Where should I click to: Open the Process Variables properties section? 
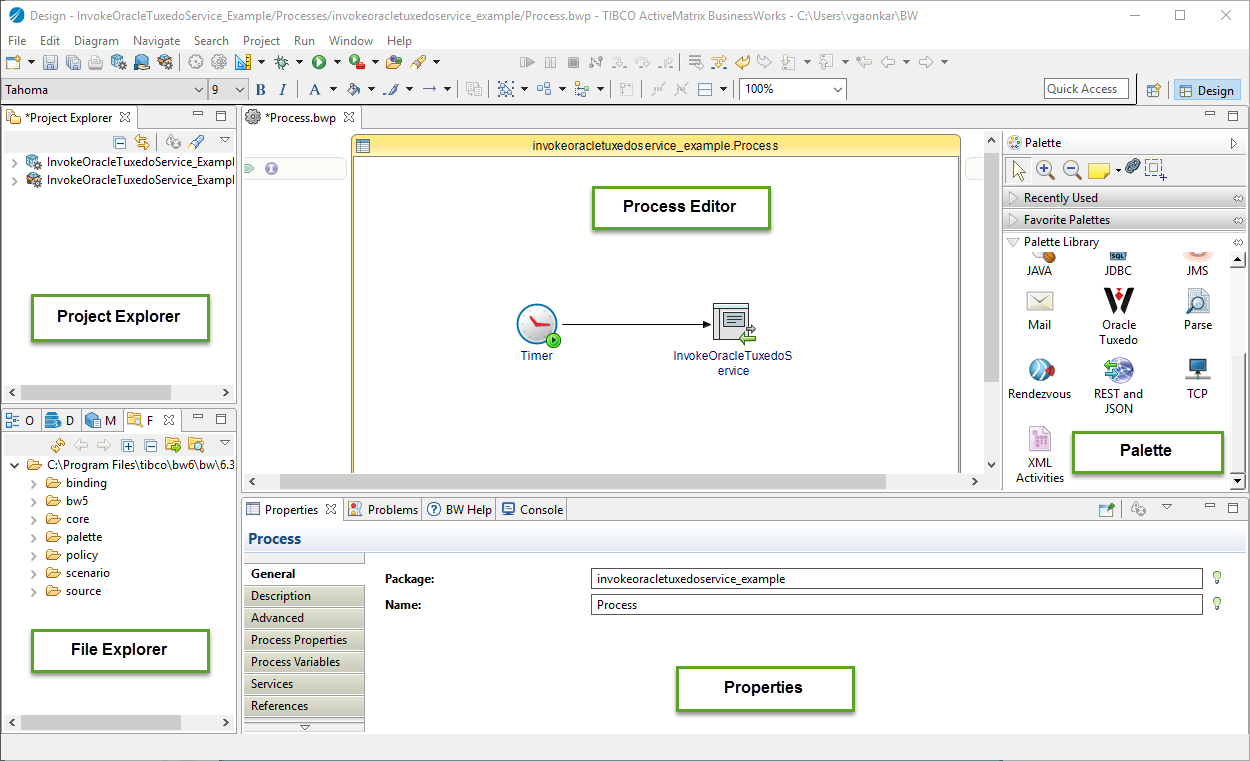coord(295,662)
